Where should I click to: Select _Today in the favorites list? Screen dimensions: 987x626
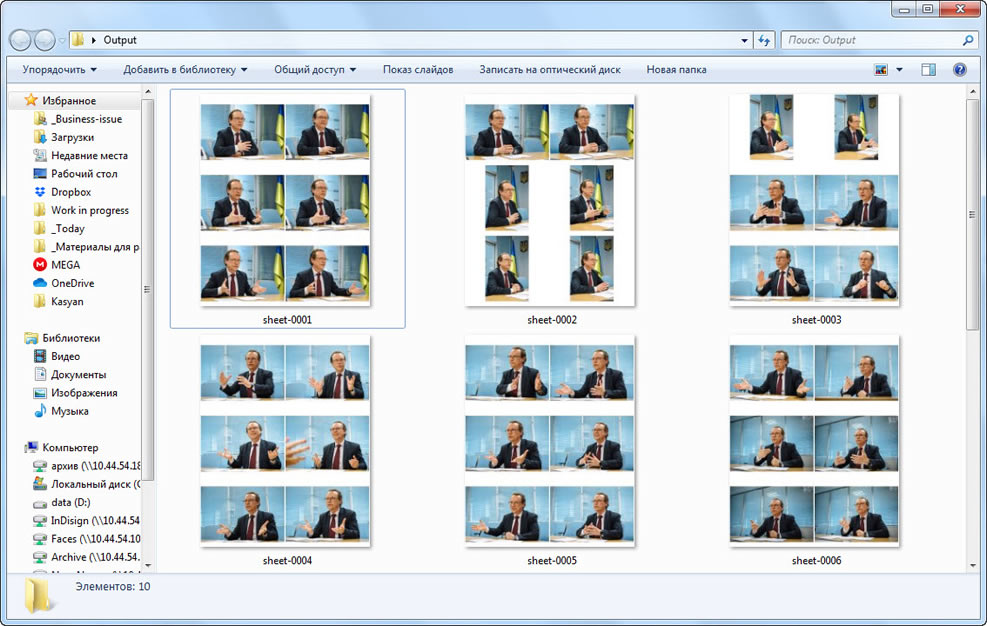[x=68, y=228]
